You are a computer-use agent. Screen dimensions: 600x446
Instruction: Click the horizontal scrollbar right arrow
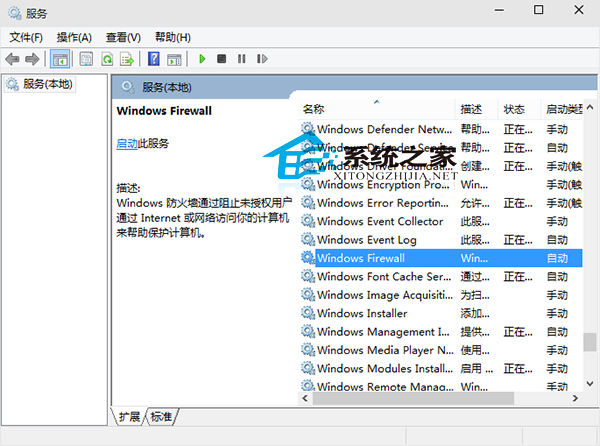(575, 398)
